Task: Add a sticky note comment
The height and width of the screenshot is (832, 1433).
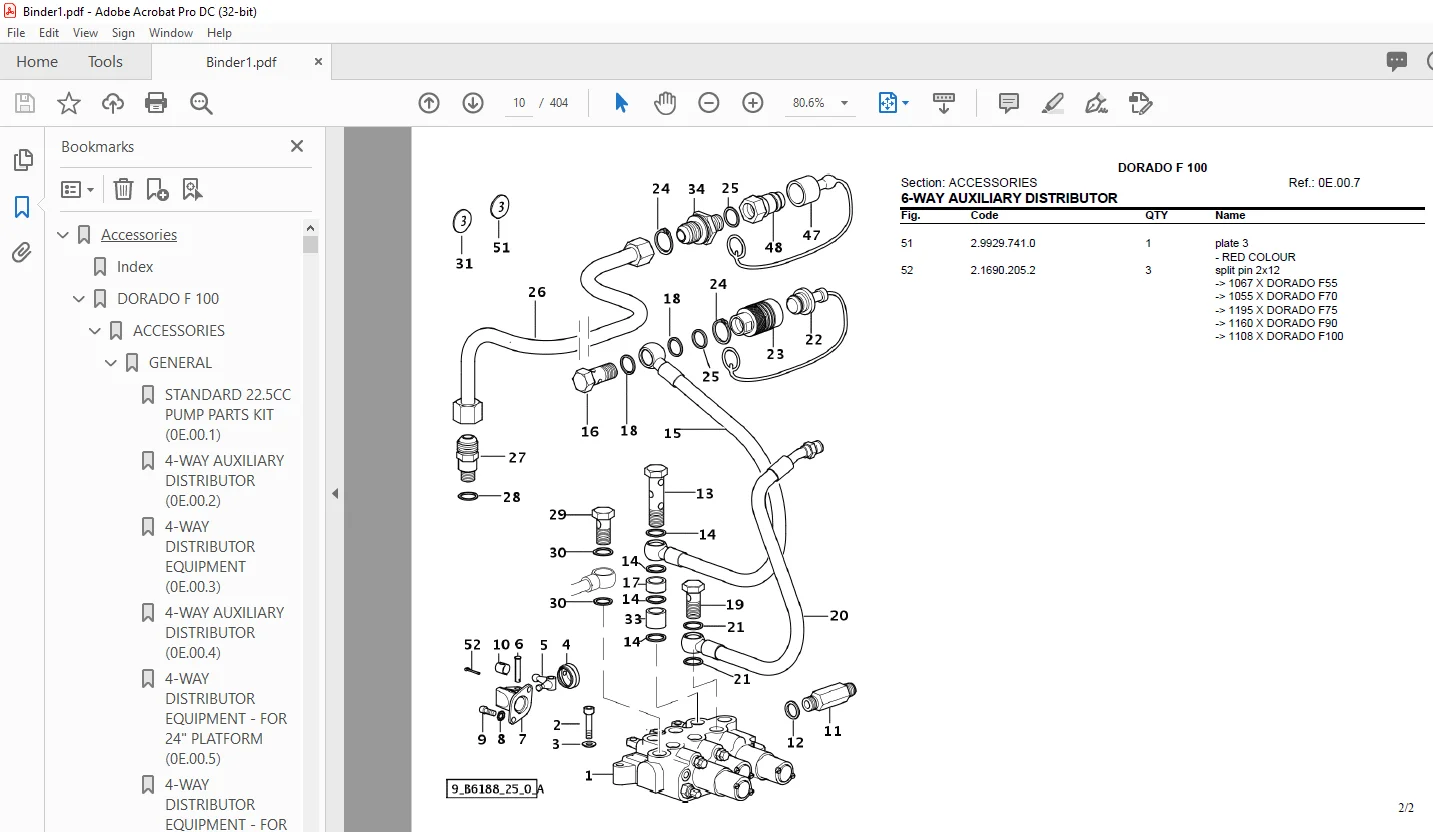Action: pyautogui.click(x=1009, y=103)
